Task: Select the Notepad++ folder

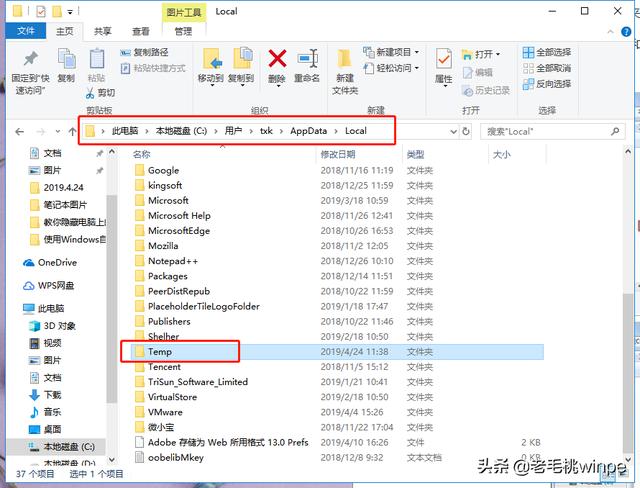Action: point(337,261)
